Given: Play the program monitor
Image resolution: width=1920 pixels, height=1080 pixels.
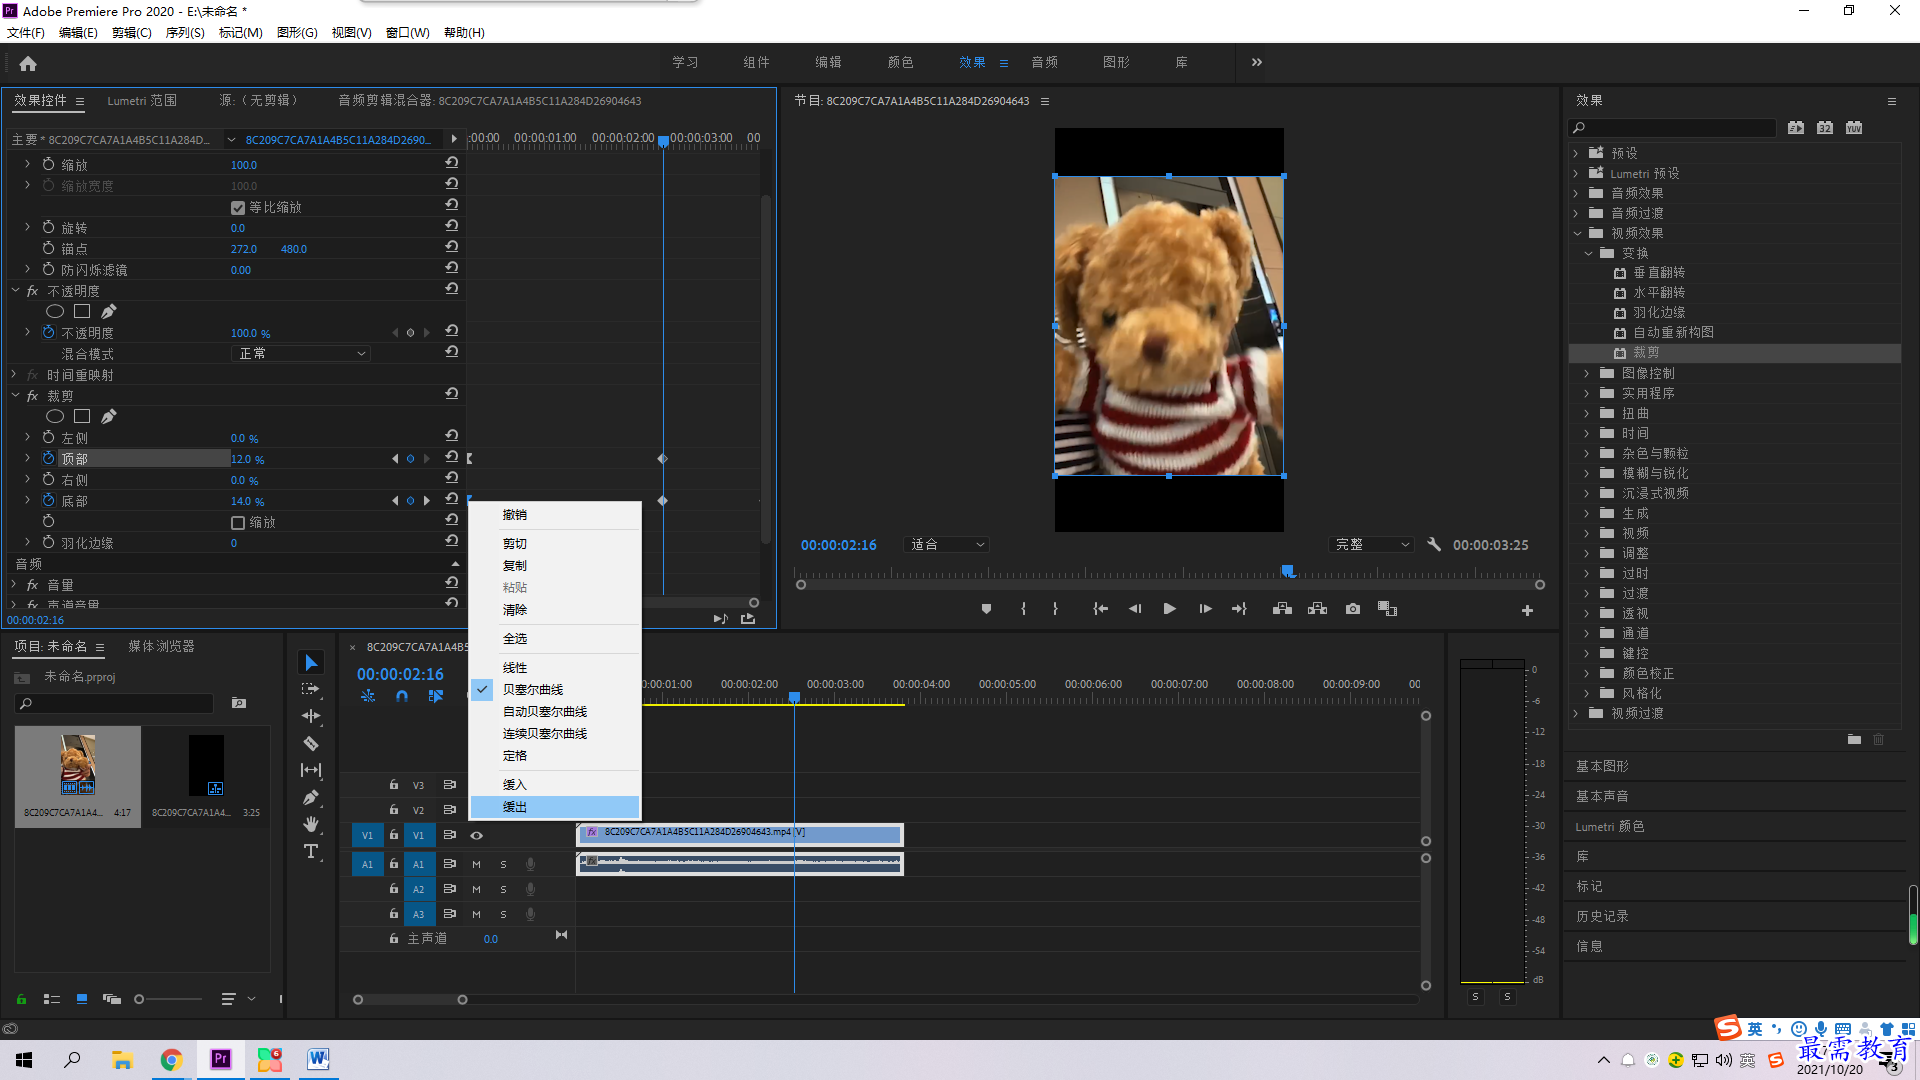Looking at the screenshot, I should 1170,609.
